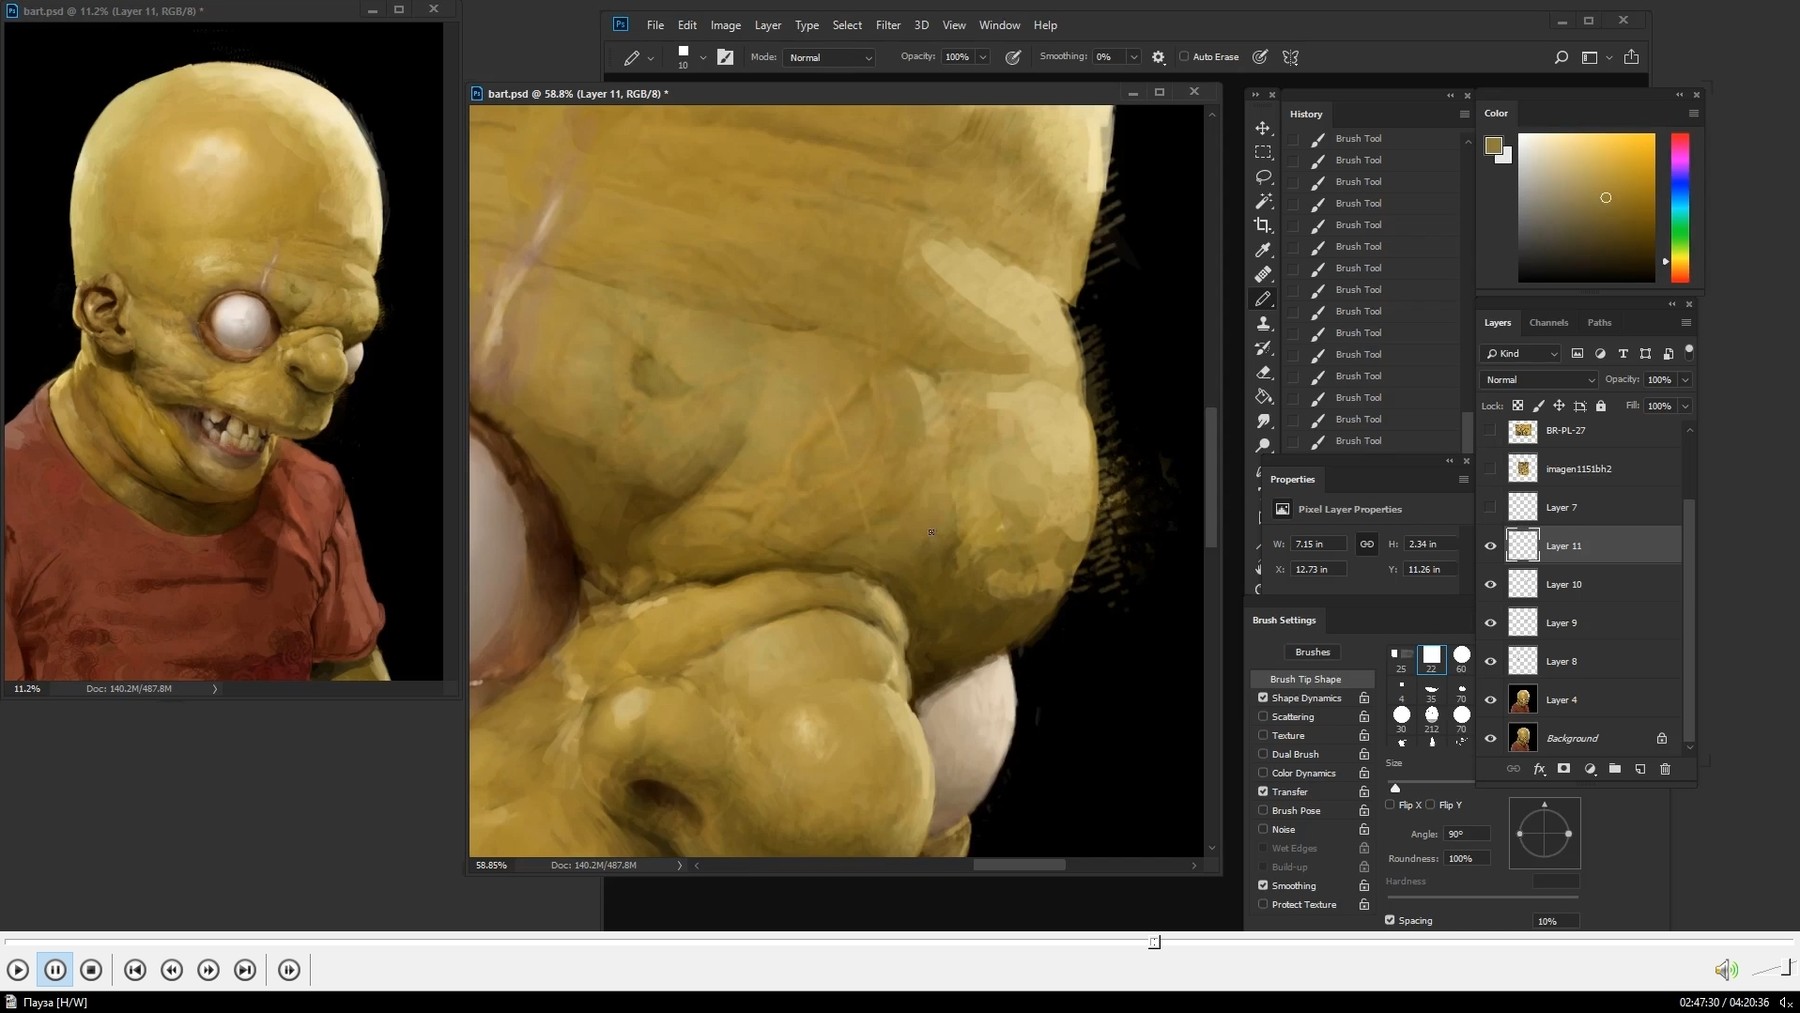Delete layer with trash icon
Viewport: 1800px width, 1013px height.
coord(1665,769)
